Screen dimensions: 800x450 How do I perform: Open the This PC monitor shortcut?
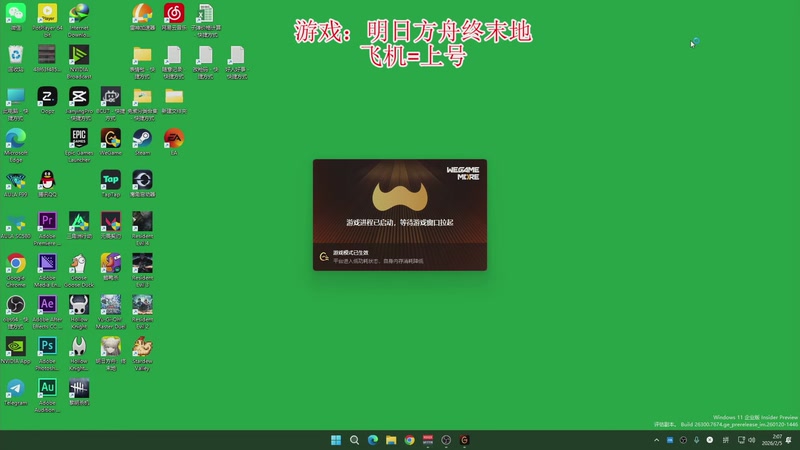pyautogui.click(x=16, y=104)
